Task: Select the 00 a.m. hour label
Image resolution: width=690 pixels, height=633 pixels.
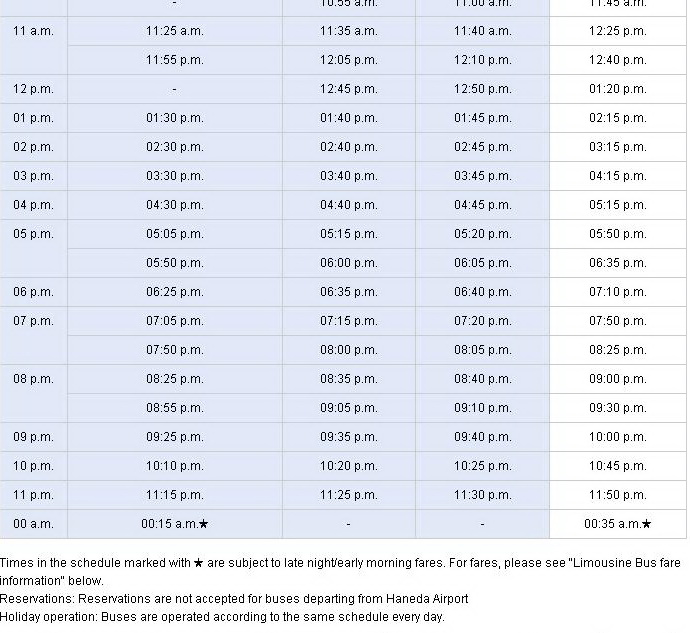Action: click(x=33, y=524)
